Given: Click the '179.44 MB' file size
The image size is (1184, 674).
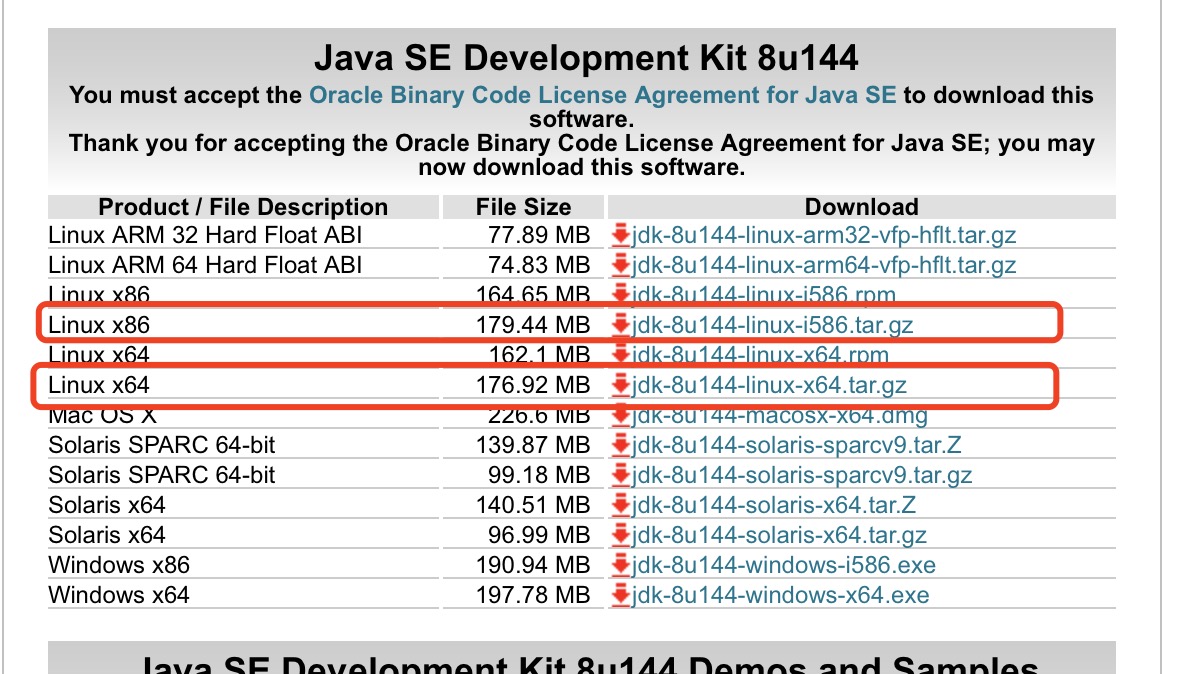Looking at the screenshot, I should coord(533,325).
